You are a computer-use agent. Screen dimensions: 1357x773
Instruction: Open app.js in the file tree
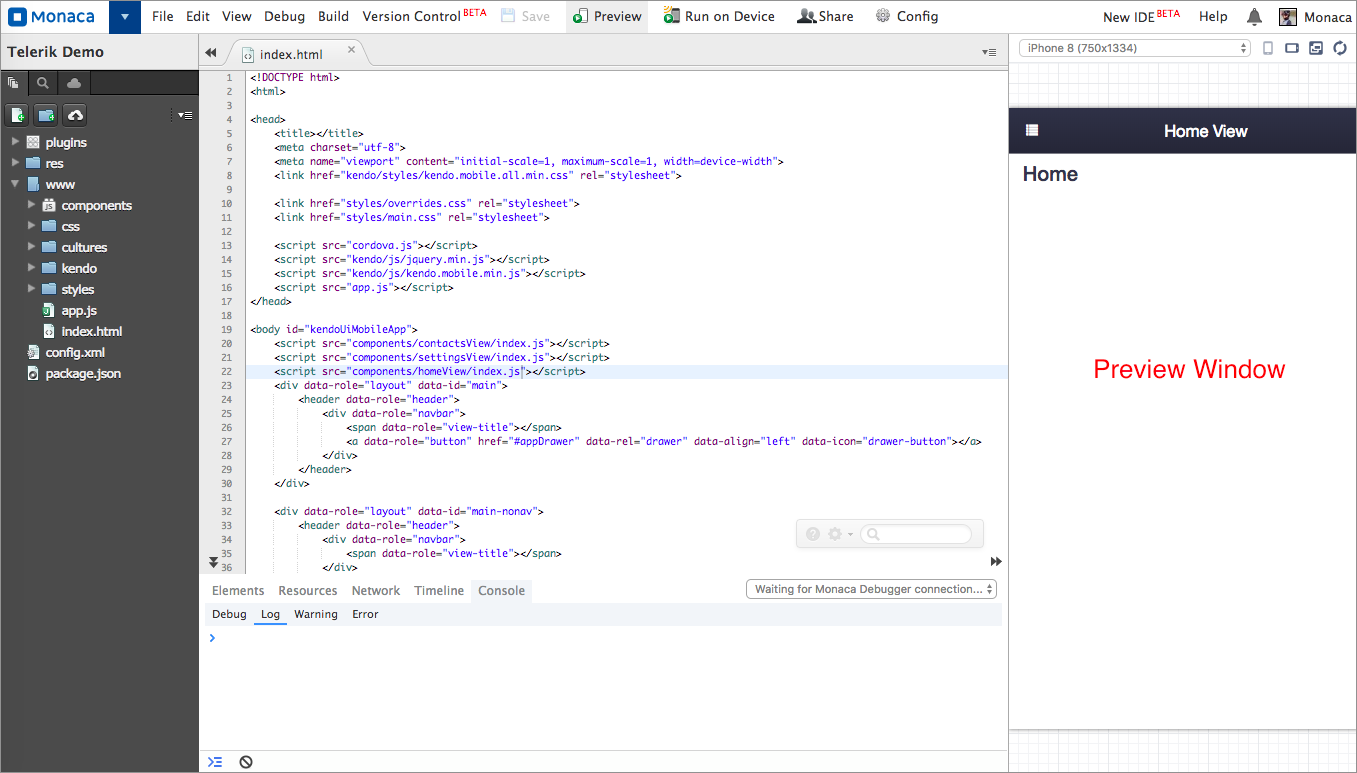pyautogui.click(x=79, y=310)
